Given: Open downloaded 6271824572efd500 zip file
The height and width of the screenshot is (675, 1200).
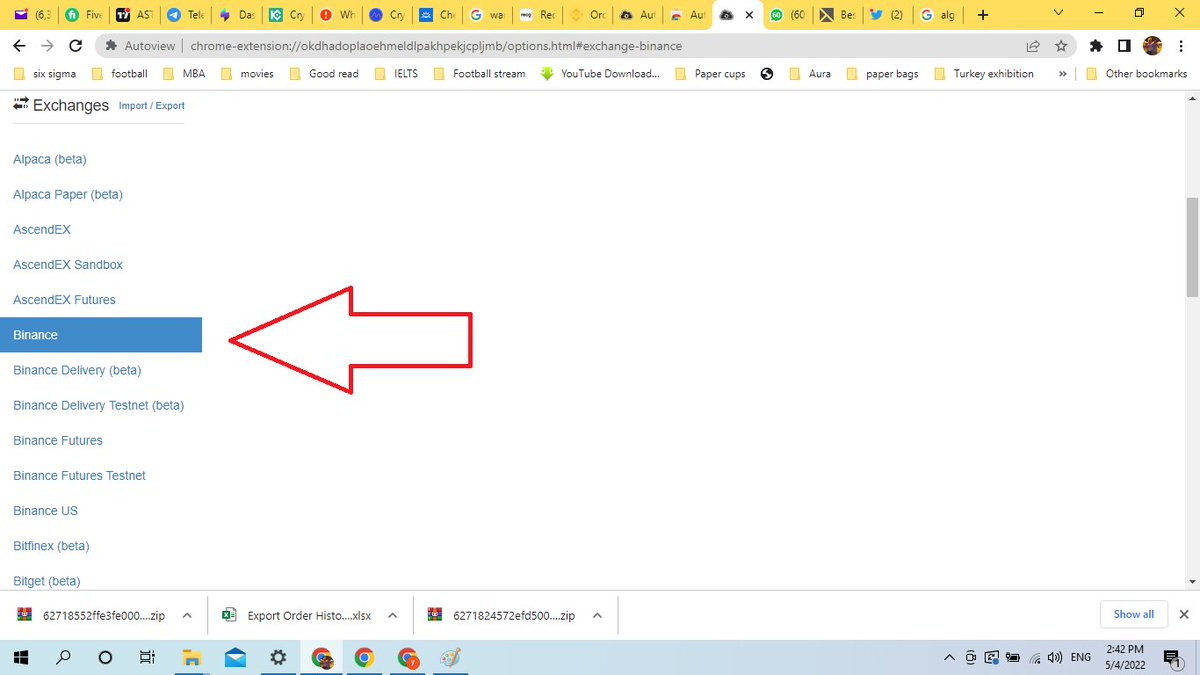Looking at the screenshot, I should coord(502,615).
